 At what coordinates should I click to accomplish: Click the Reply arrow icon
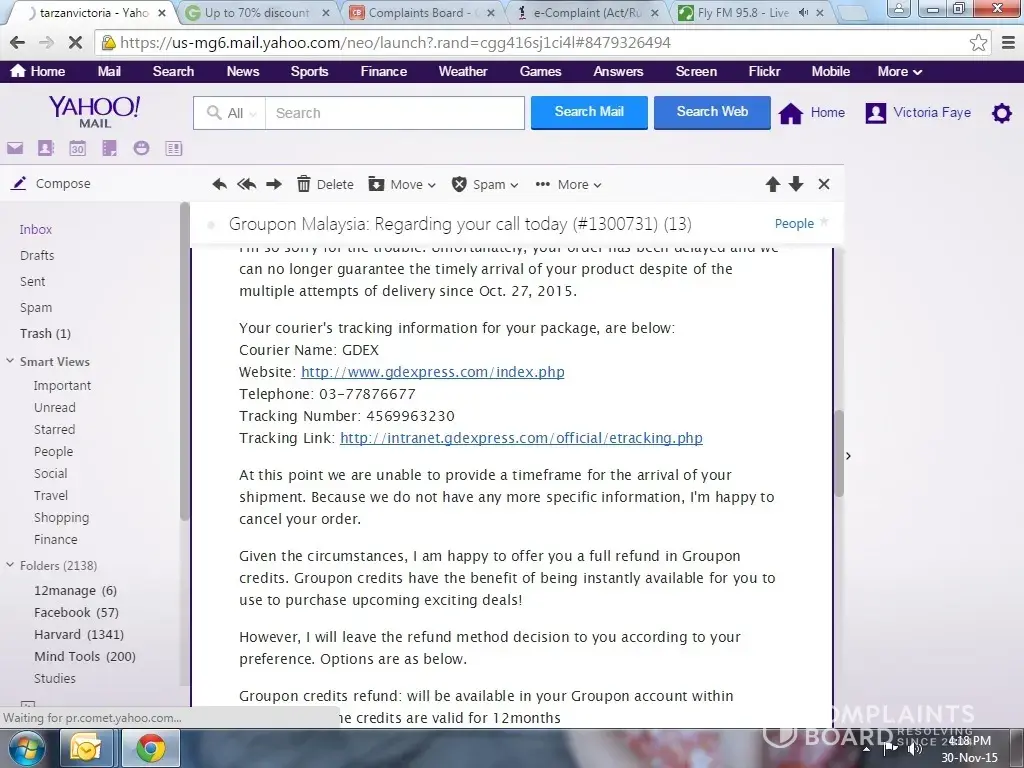pos(219,184)
